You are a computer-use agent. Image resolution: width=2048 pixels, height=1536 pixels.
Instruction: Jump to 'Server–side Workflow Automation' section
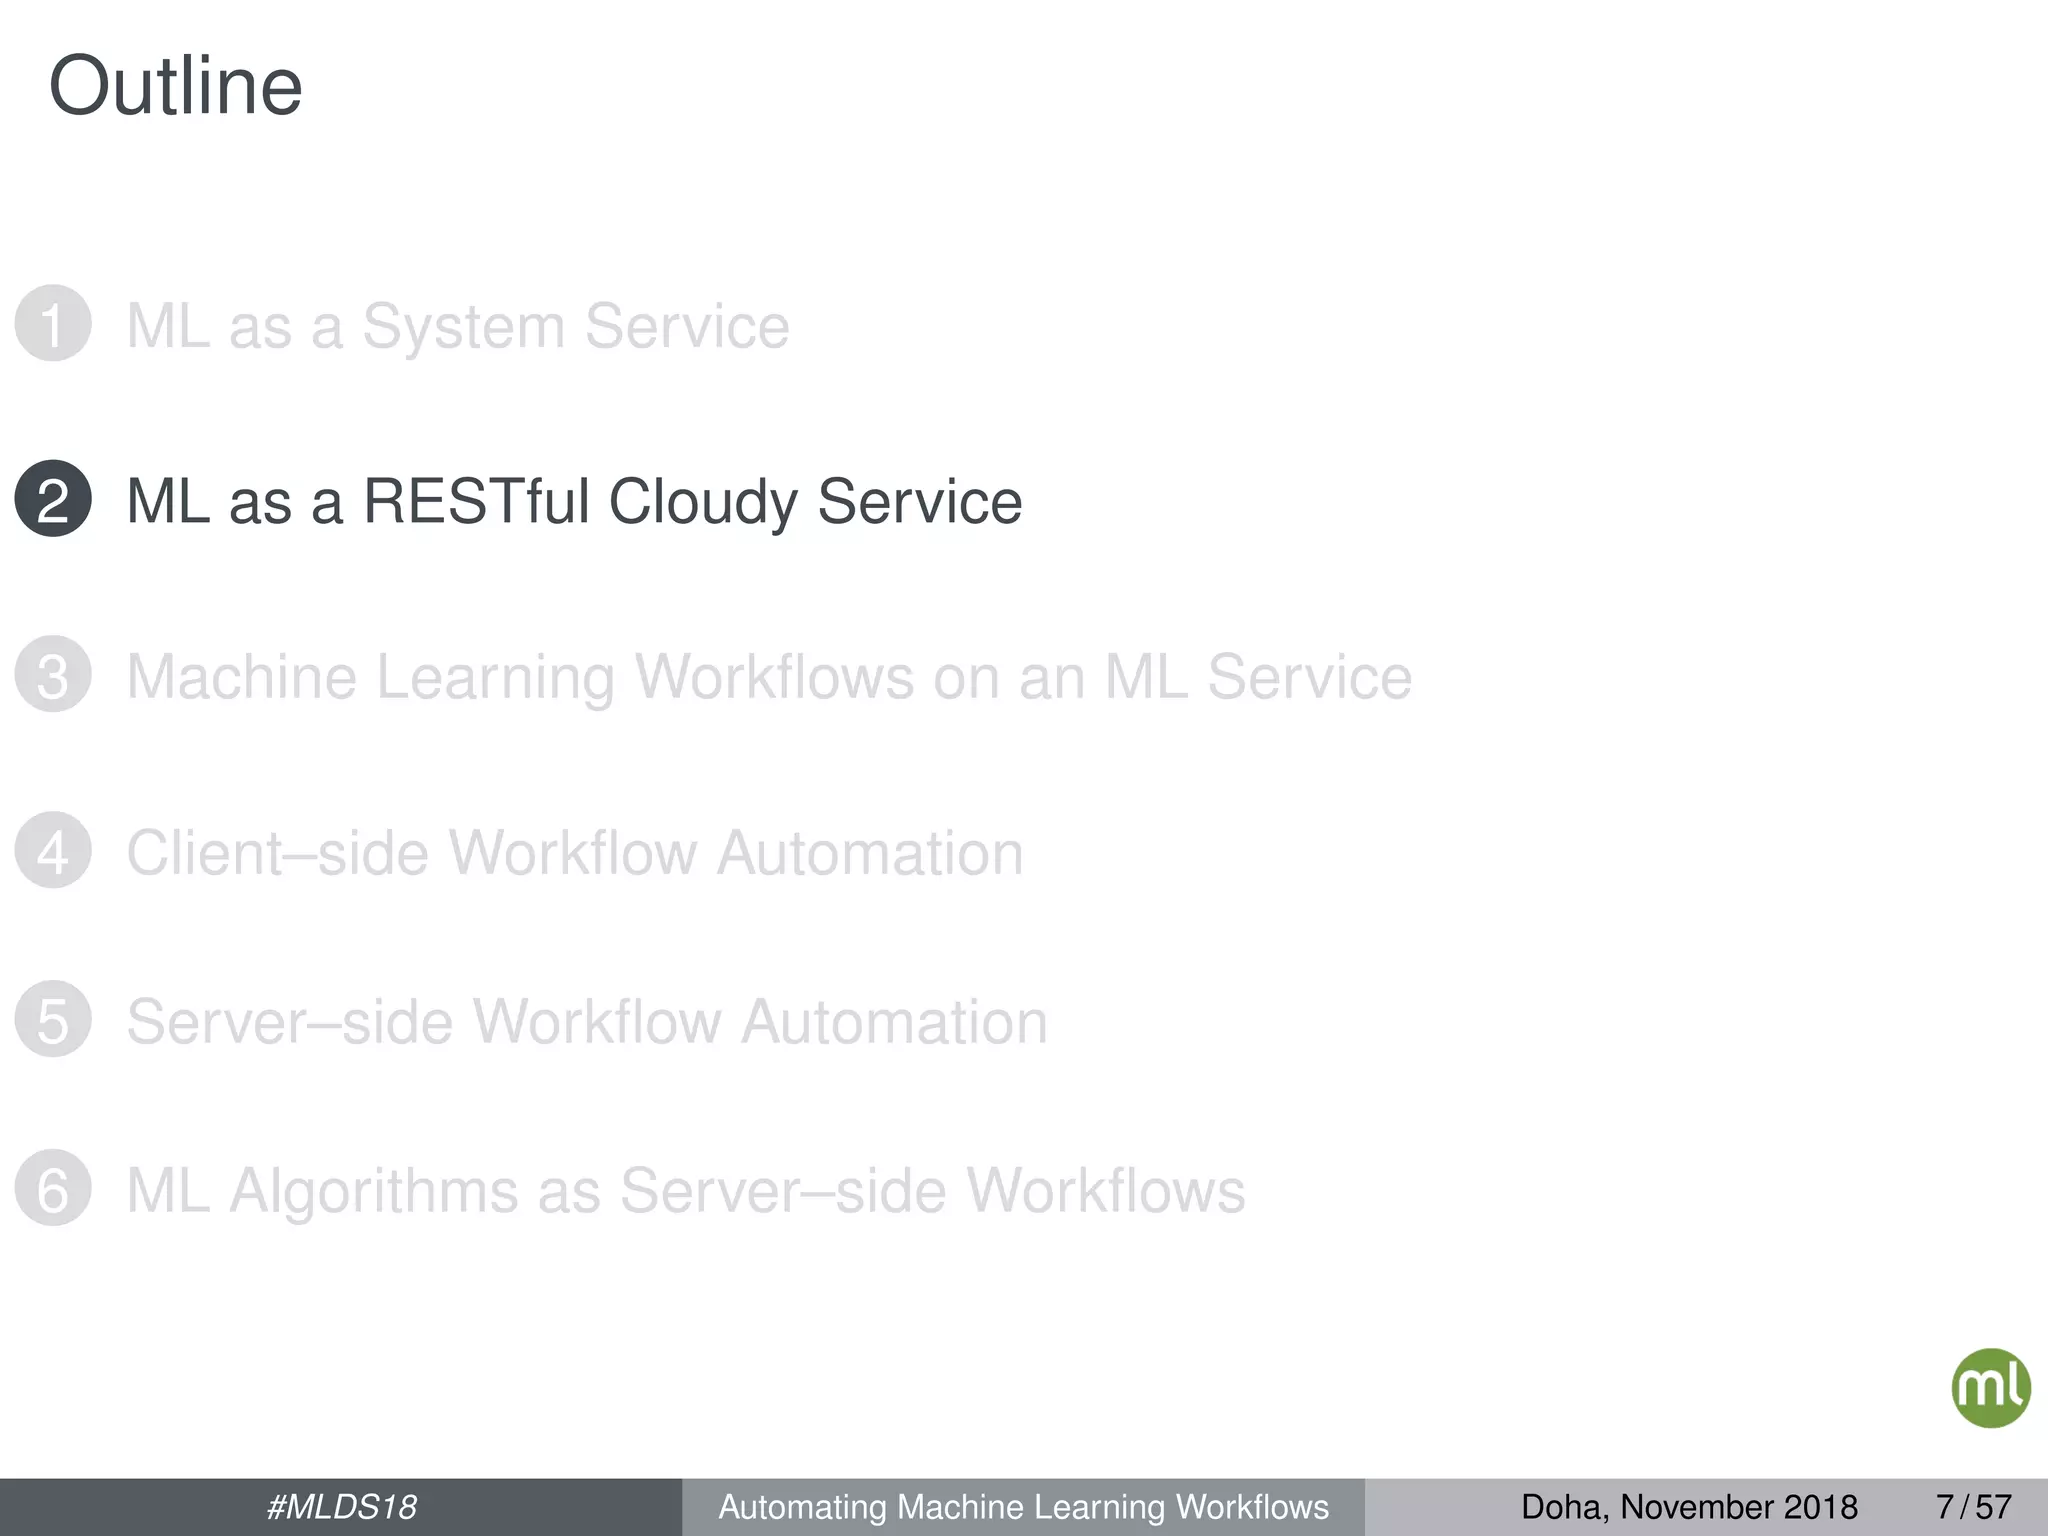click(x=587, y=1022)
